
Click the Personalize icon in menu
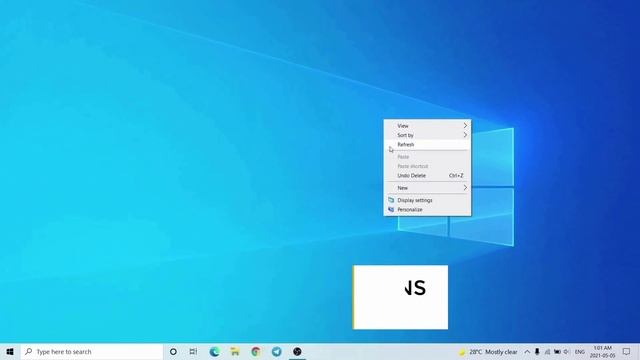tap(391, 209)
